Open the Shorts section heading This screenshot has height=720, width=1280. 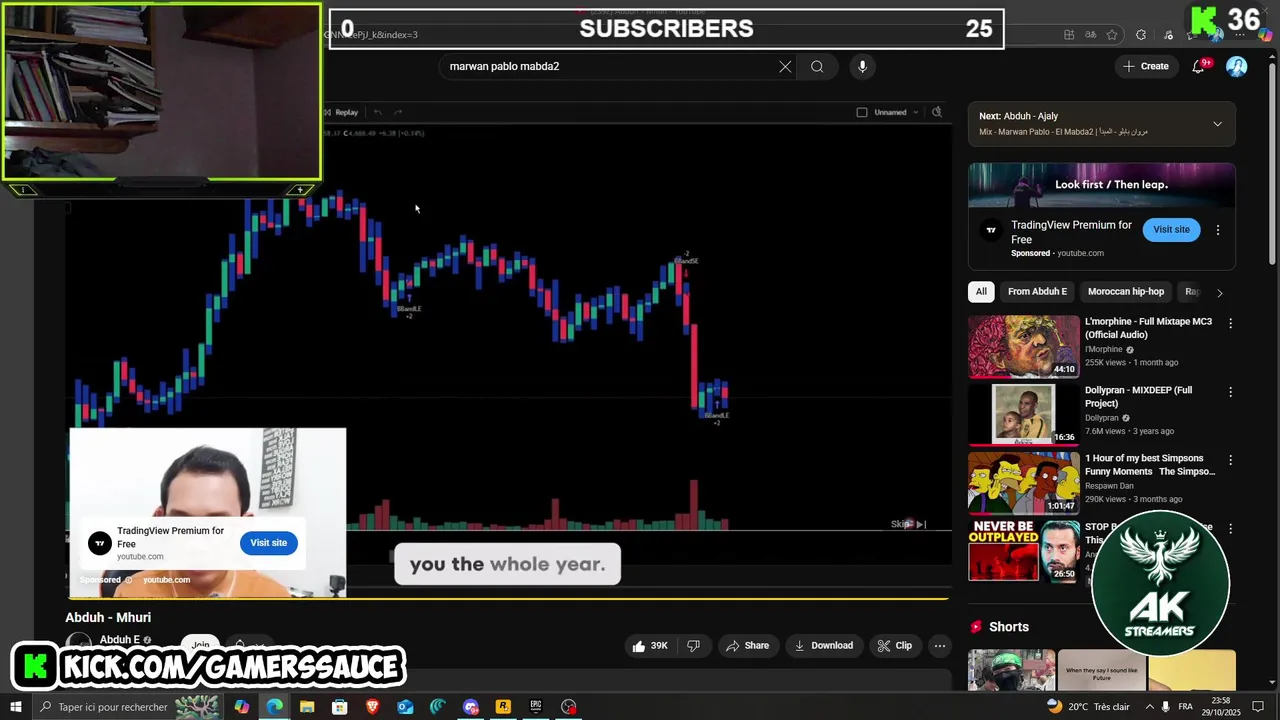click(1008, 627)
